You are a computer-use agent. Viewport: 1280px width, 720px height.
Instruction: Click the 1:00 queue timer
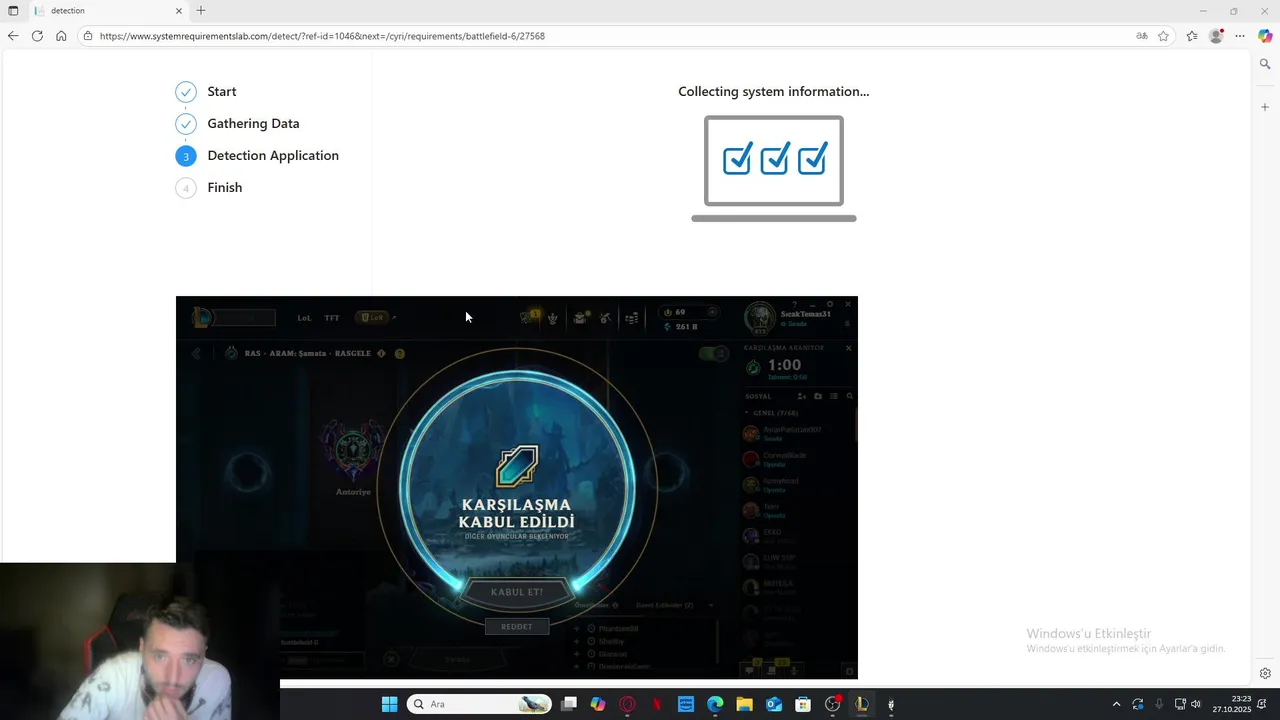pyautogui.click(x=784, y=365)
